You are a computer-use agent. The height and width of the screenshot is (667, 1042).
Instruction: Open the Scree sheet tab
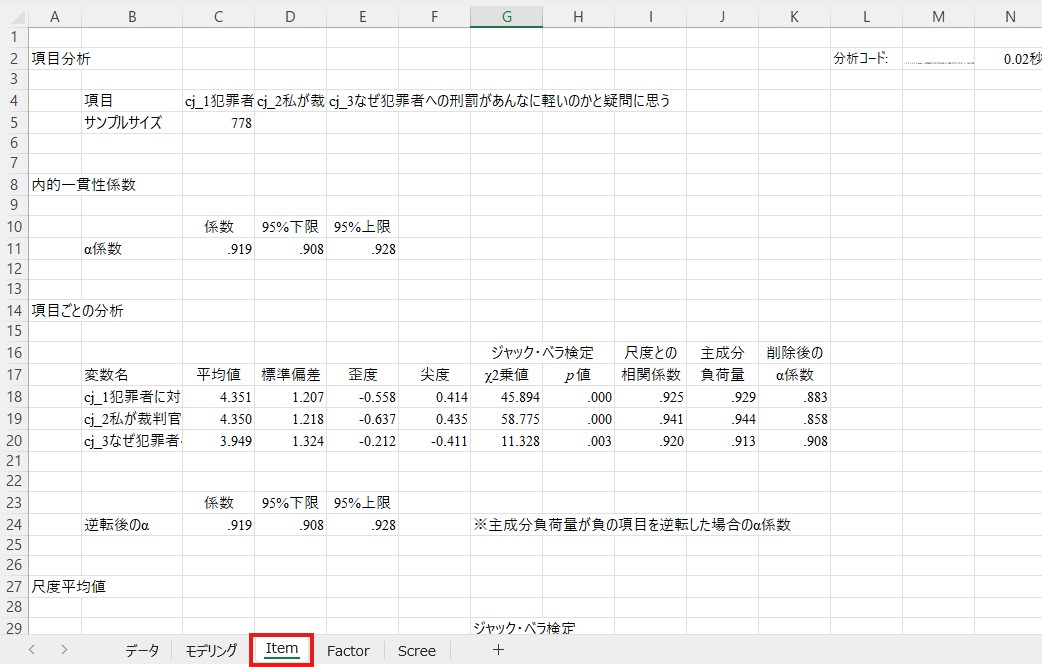click(x=417, y=651)
